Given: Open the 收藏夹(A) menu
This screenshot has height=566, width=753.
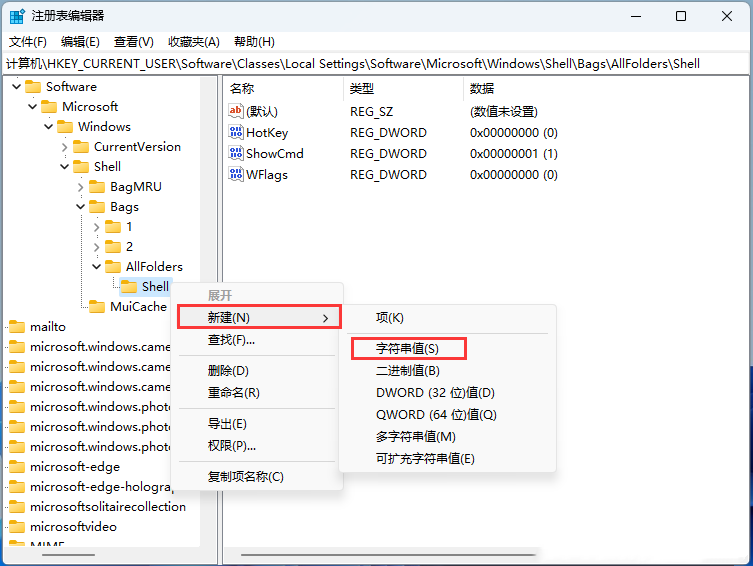Looking at the screenshot, I should point(193,41).
